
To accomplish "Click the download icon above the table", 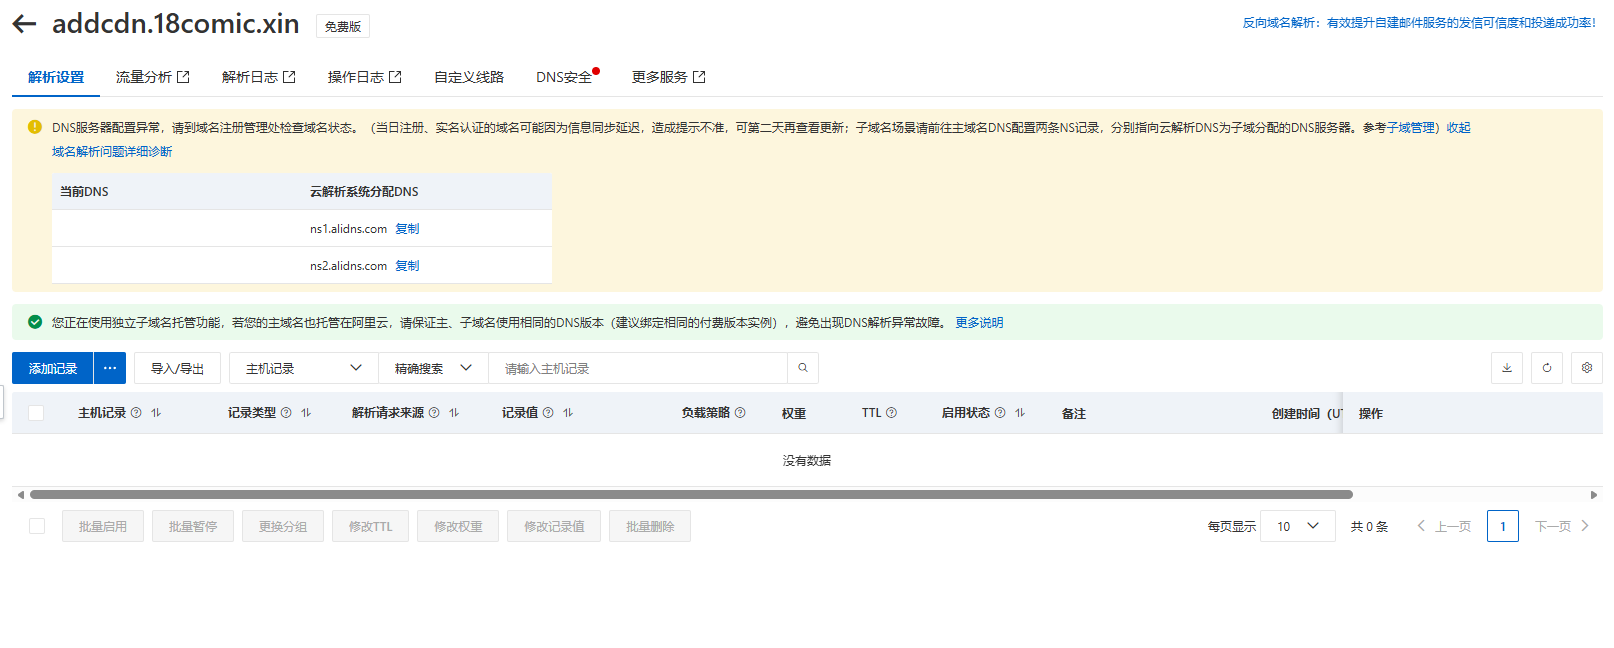I will [x=1506, y=368].
